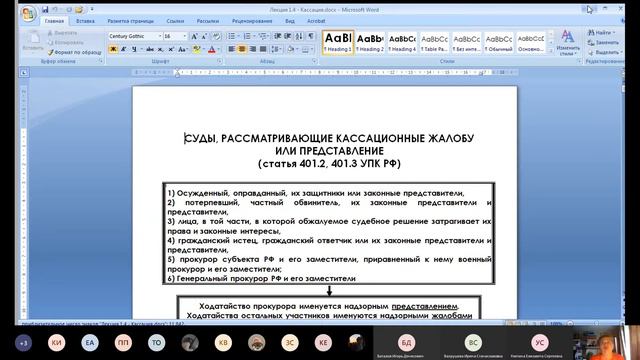This screenshot has height=360, width=640.
Task: Open the Разметка страницы tab
Action: click(131, 21)
